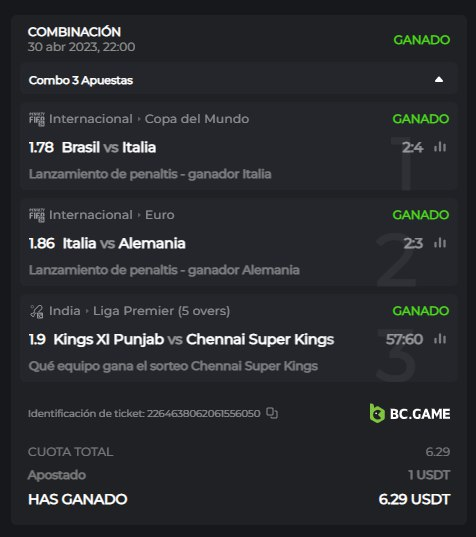Click the Combo 3 Apuestas header label
This screenshot has height=537, width=476.
click(x=81, y=80)
